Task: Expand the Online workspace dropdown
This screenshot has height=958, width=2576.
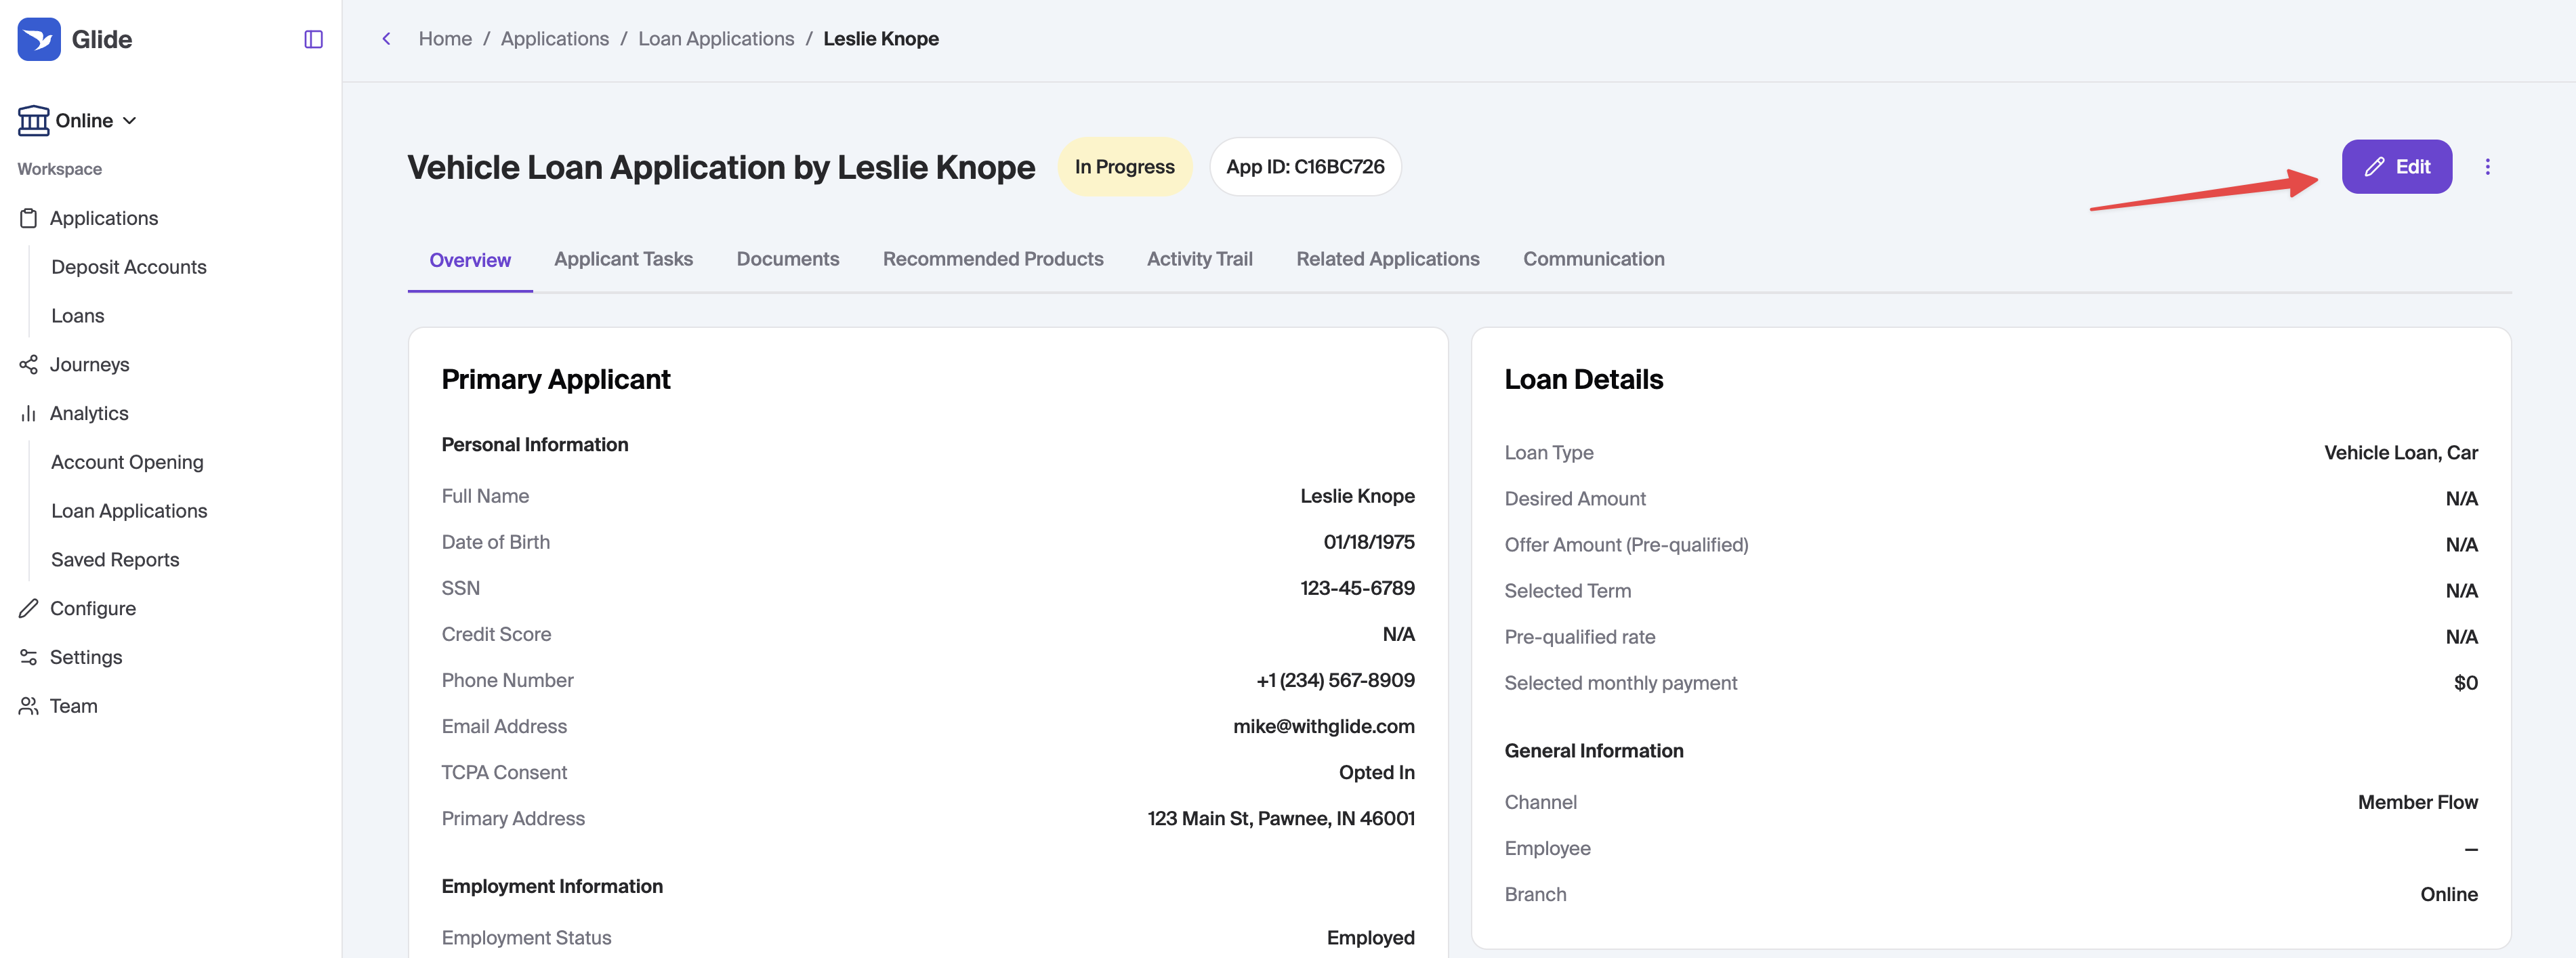Action: pyautogui.click(x=77, y=121)
